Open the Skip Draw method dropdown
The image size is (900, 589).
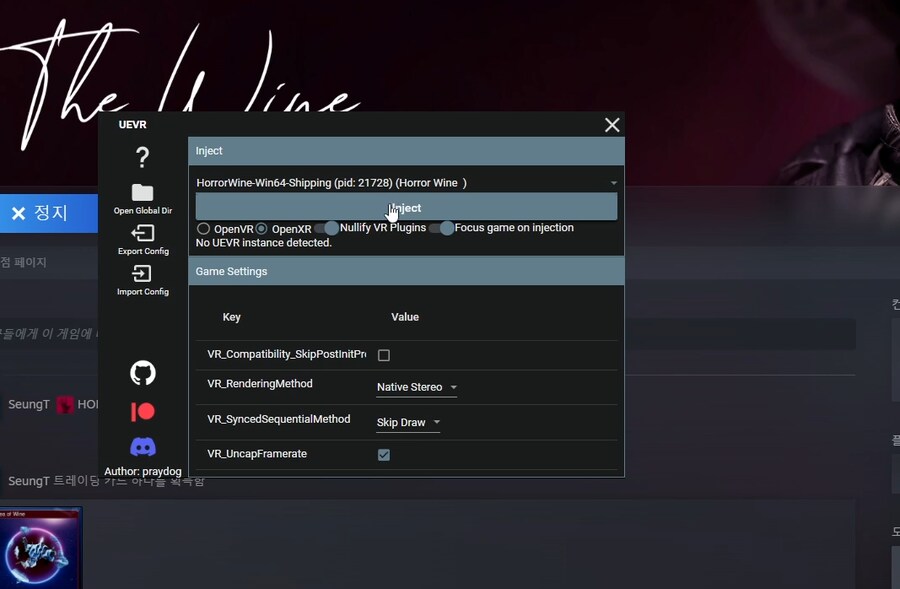tap(408, 422)
